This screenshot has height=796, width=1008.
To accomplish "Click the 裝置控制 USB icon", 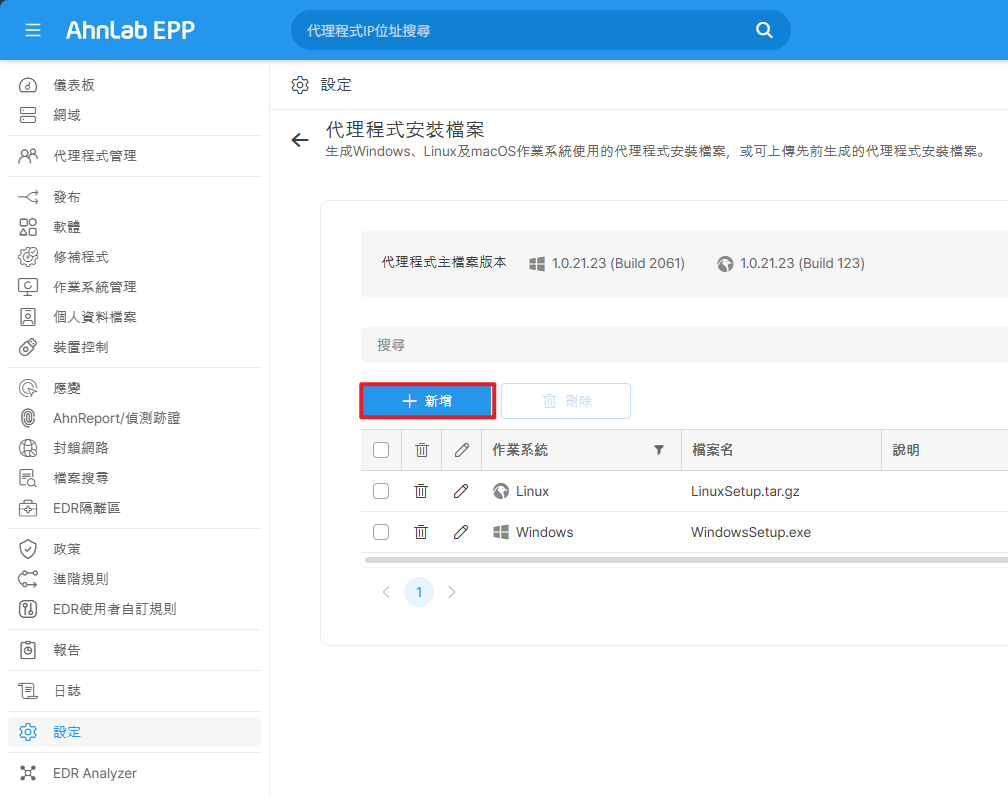I will click(28, 347).
